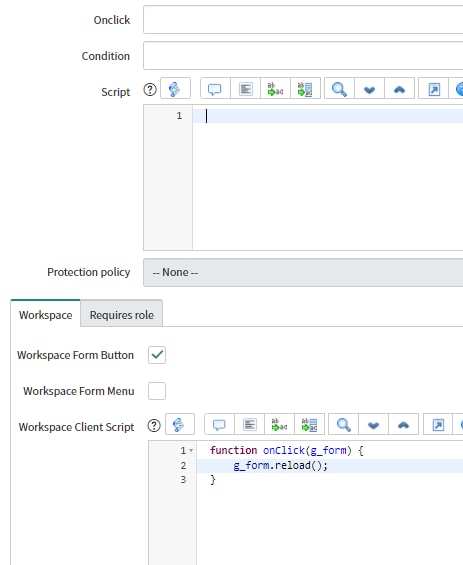Click the closing brace on line 3

213,480
